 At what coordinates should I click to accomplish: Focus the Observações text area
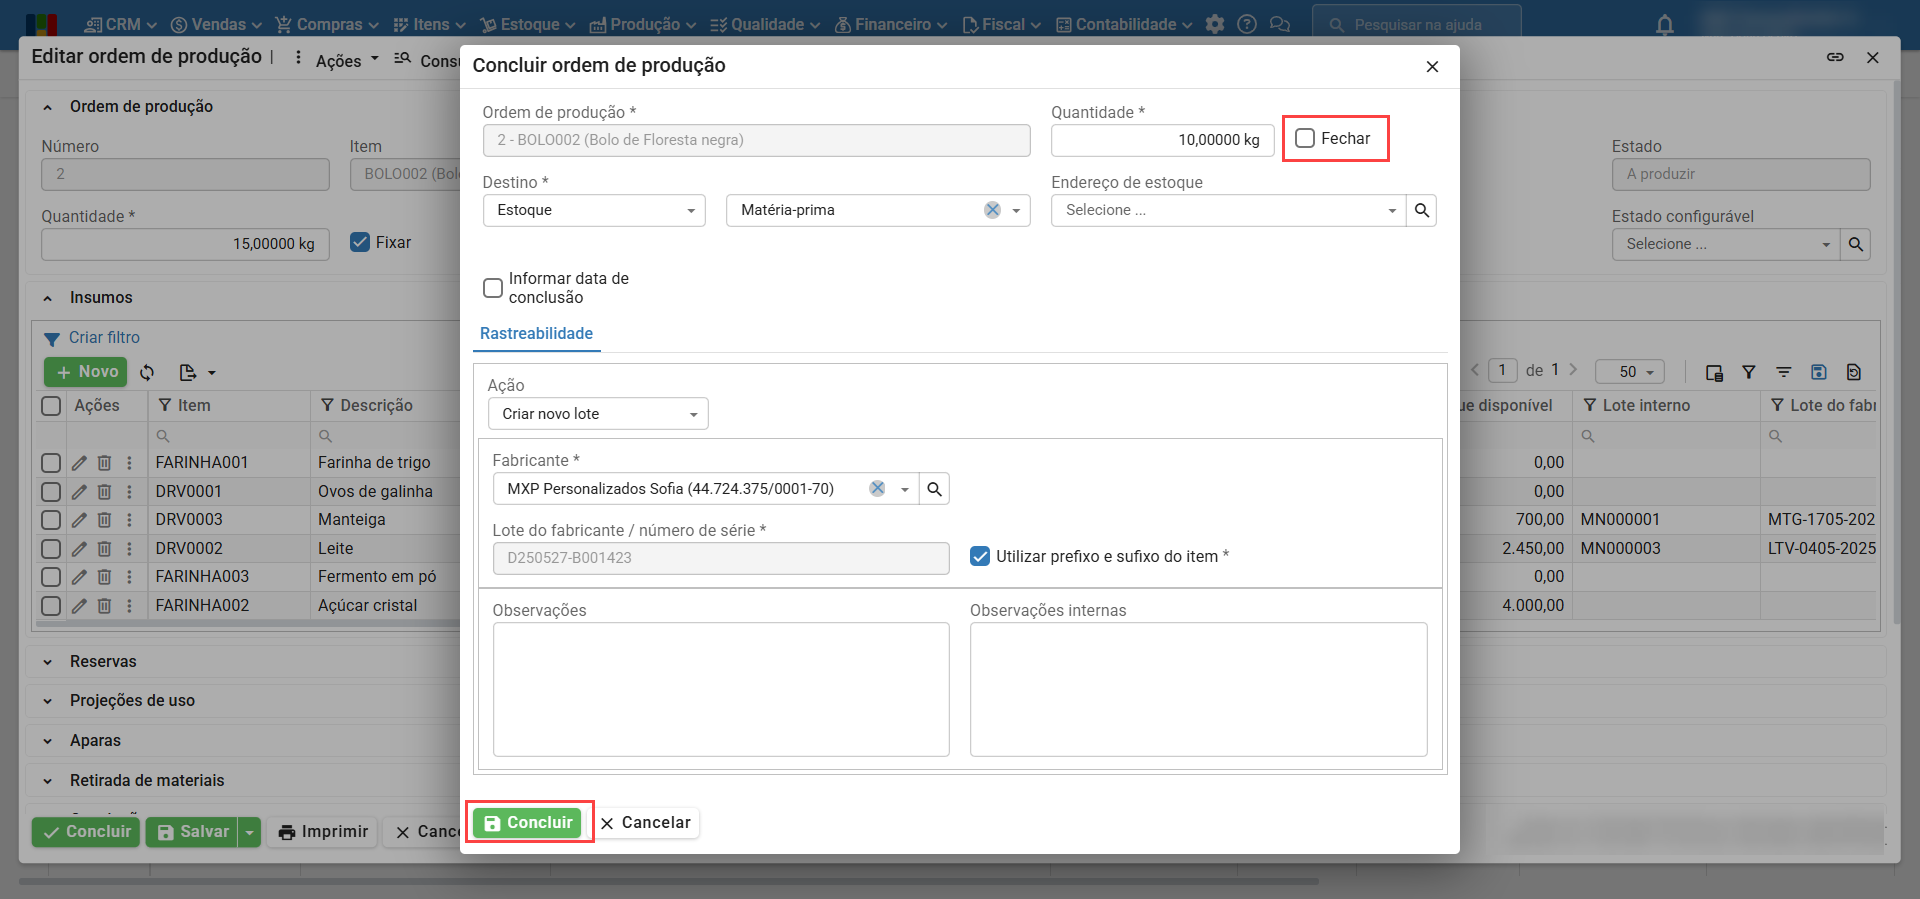[x=721, y=690]
